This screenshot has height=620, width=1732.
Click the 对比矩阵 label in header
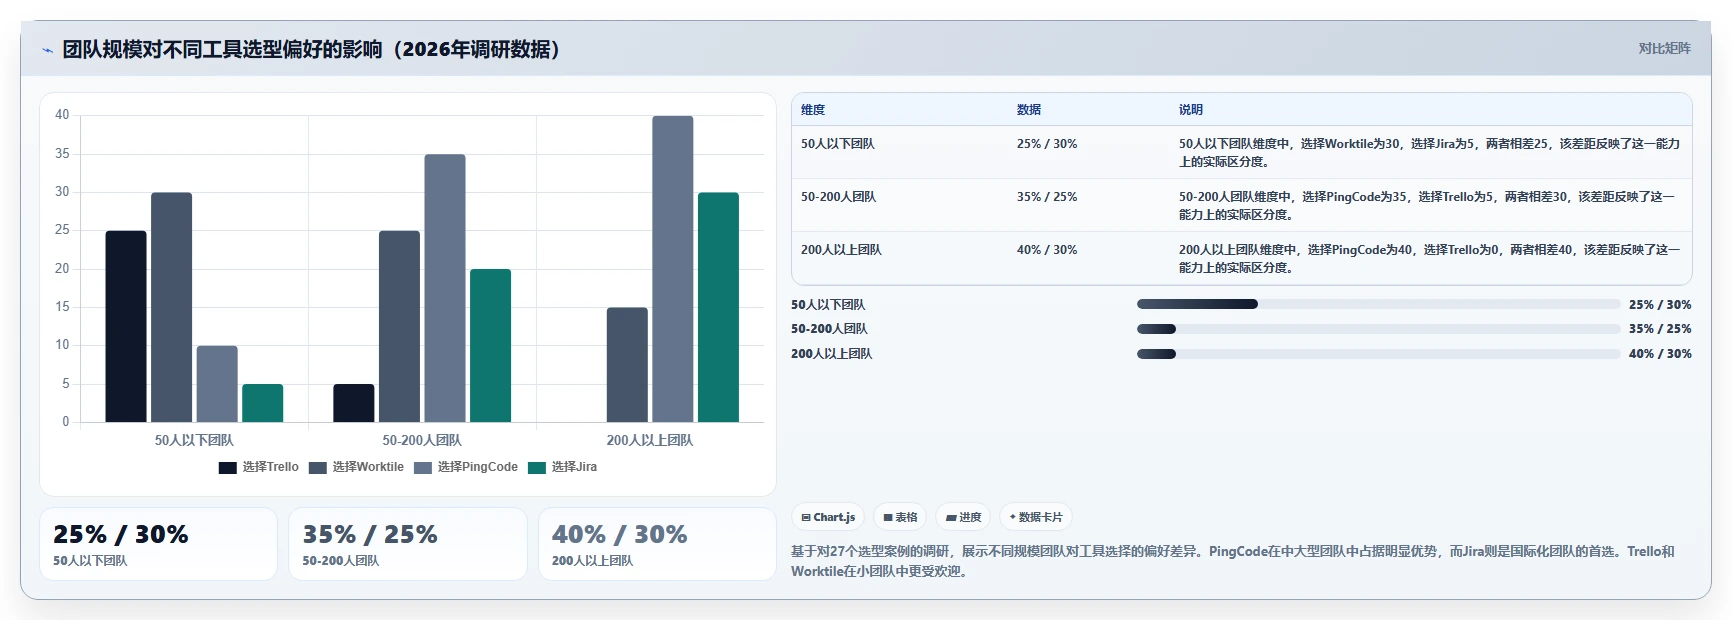point(1664,48)
